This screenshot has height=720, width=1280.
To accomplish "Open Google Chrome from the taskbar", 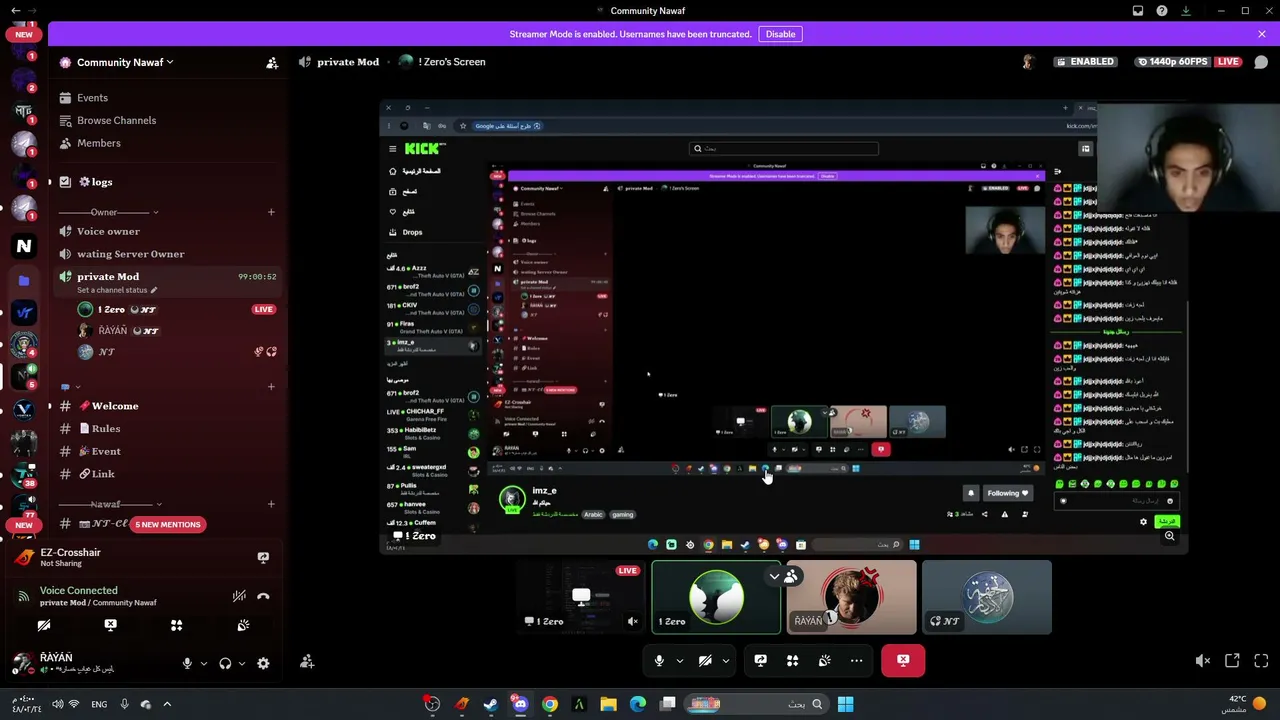I will tap(550, 704).
